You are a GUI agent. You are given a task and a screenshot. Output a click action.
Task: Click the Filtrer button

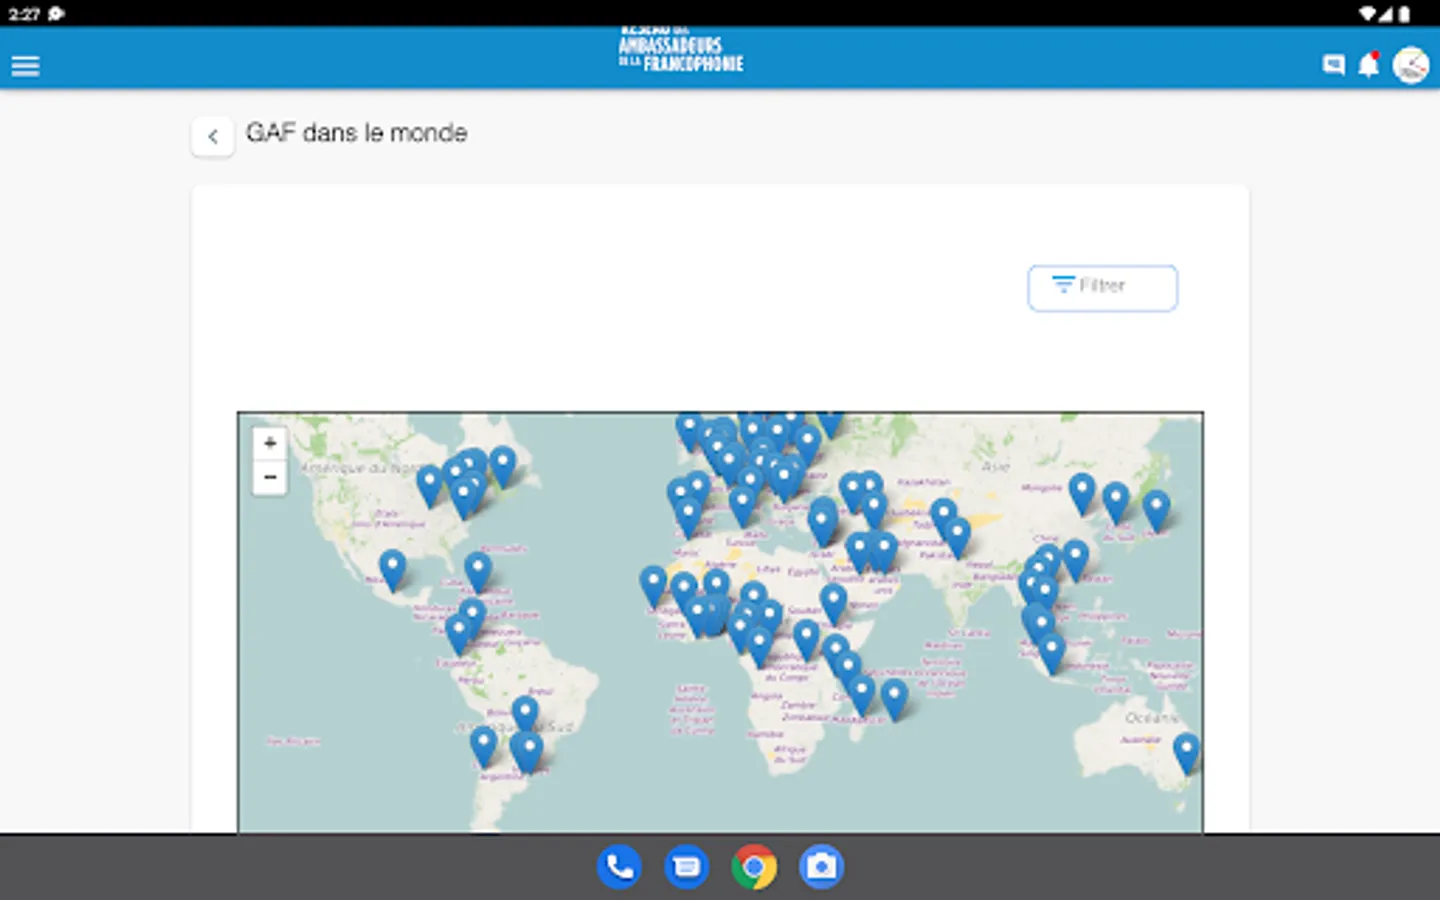pos(1102,287)
